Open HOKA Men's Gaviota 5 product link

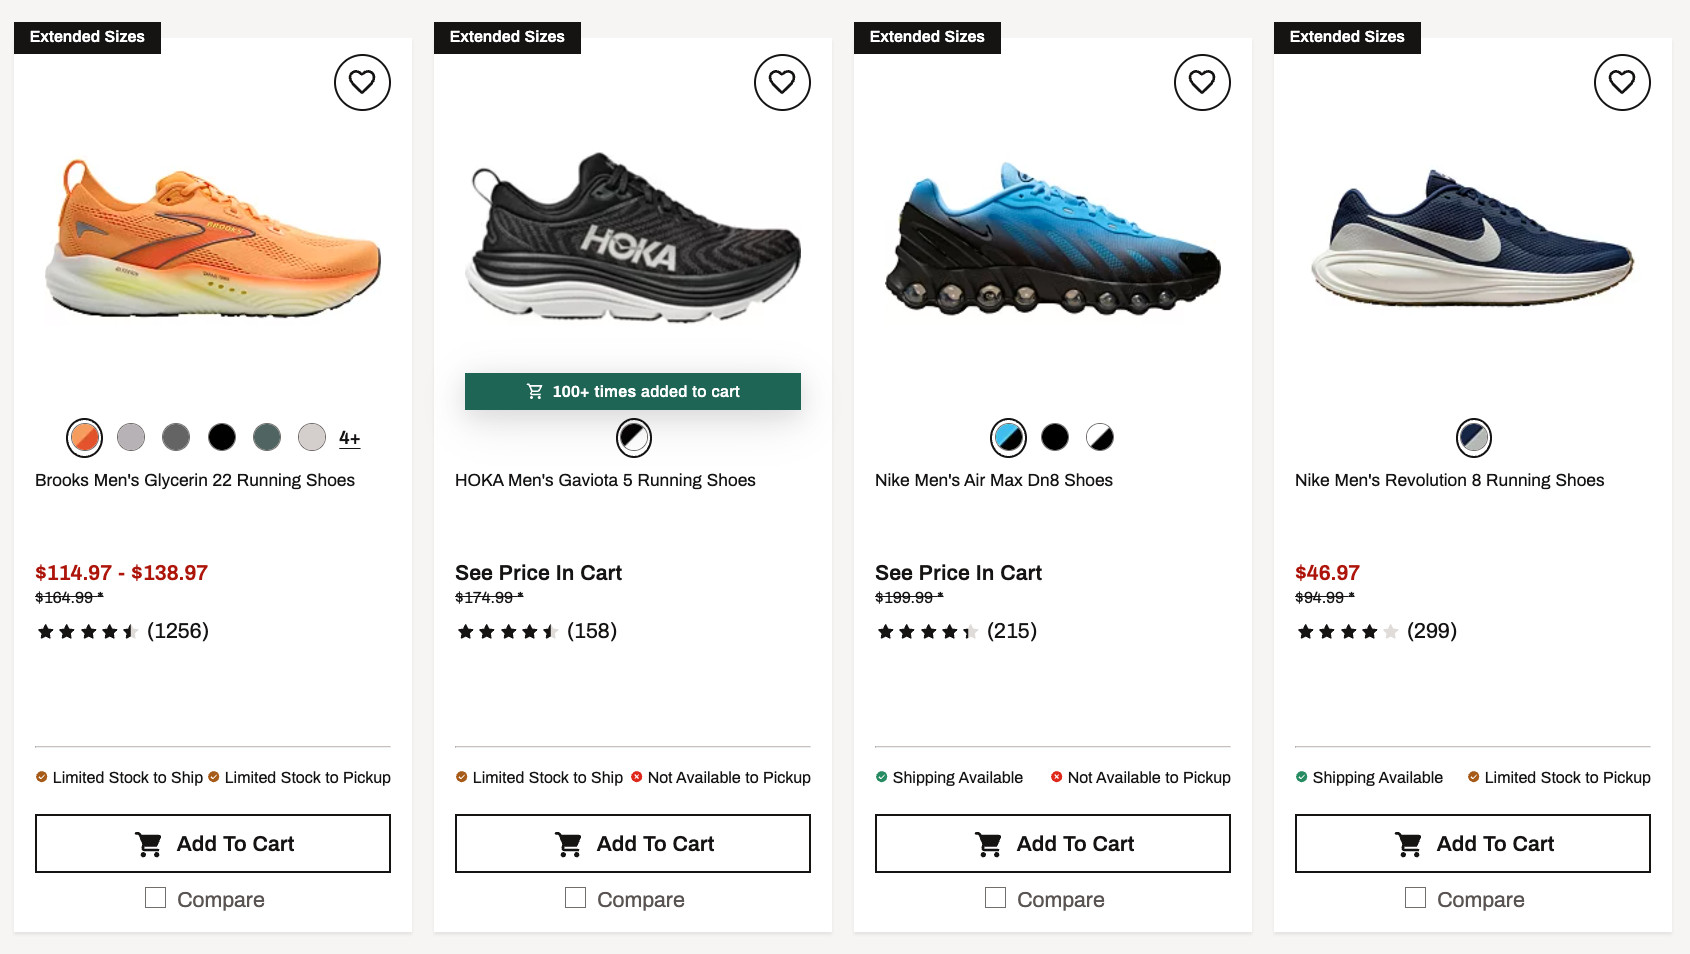(x=605, y=480)
